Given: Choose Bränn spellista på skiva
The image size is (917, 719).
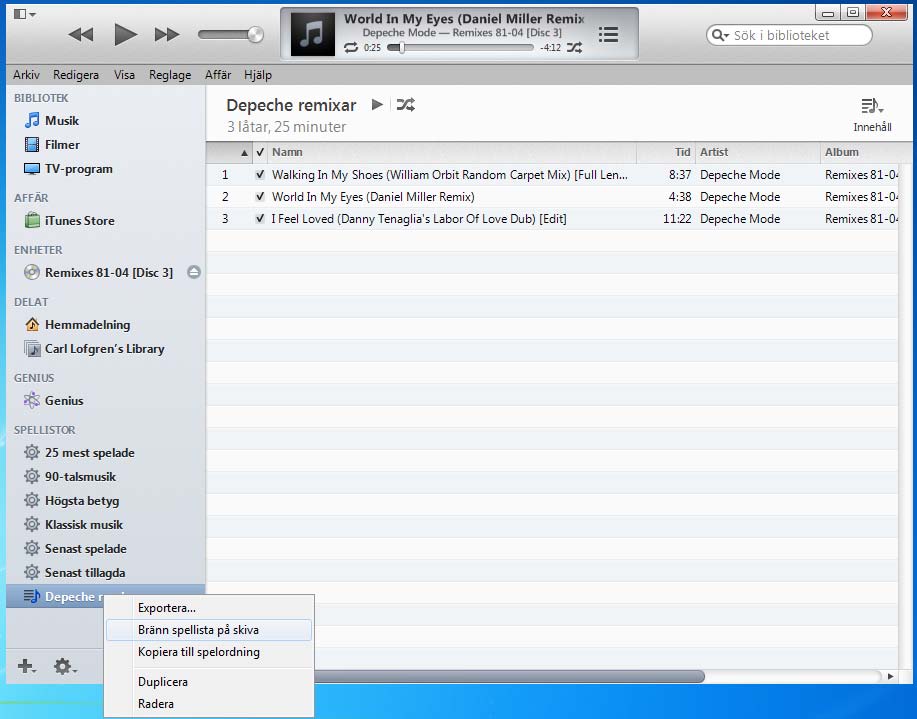Looking at the screenshot, I should point(209,630).
